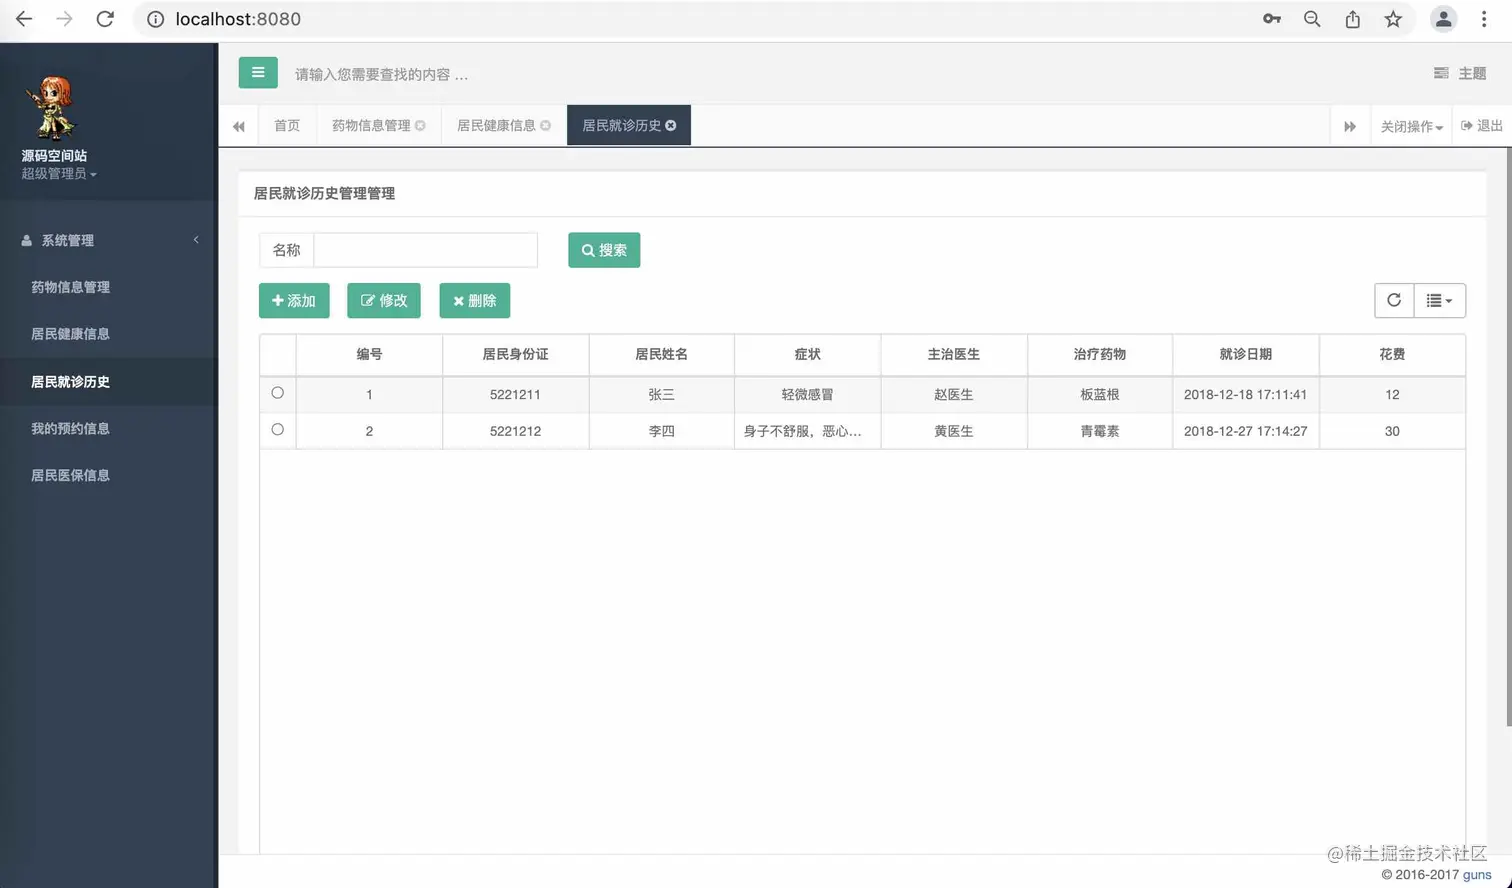The image size is (1512, 888).
Task: Close the 居民就诊历史 tab
Action: coord(671,125)
